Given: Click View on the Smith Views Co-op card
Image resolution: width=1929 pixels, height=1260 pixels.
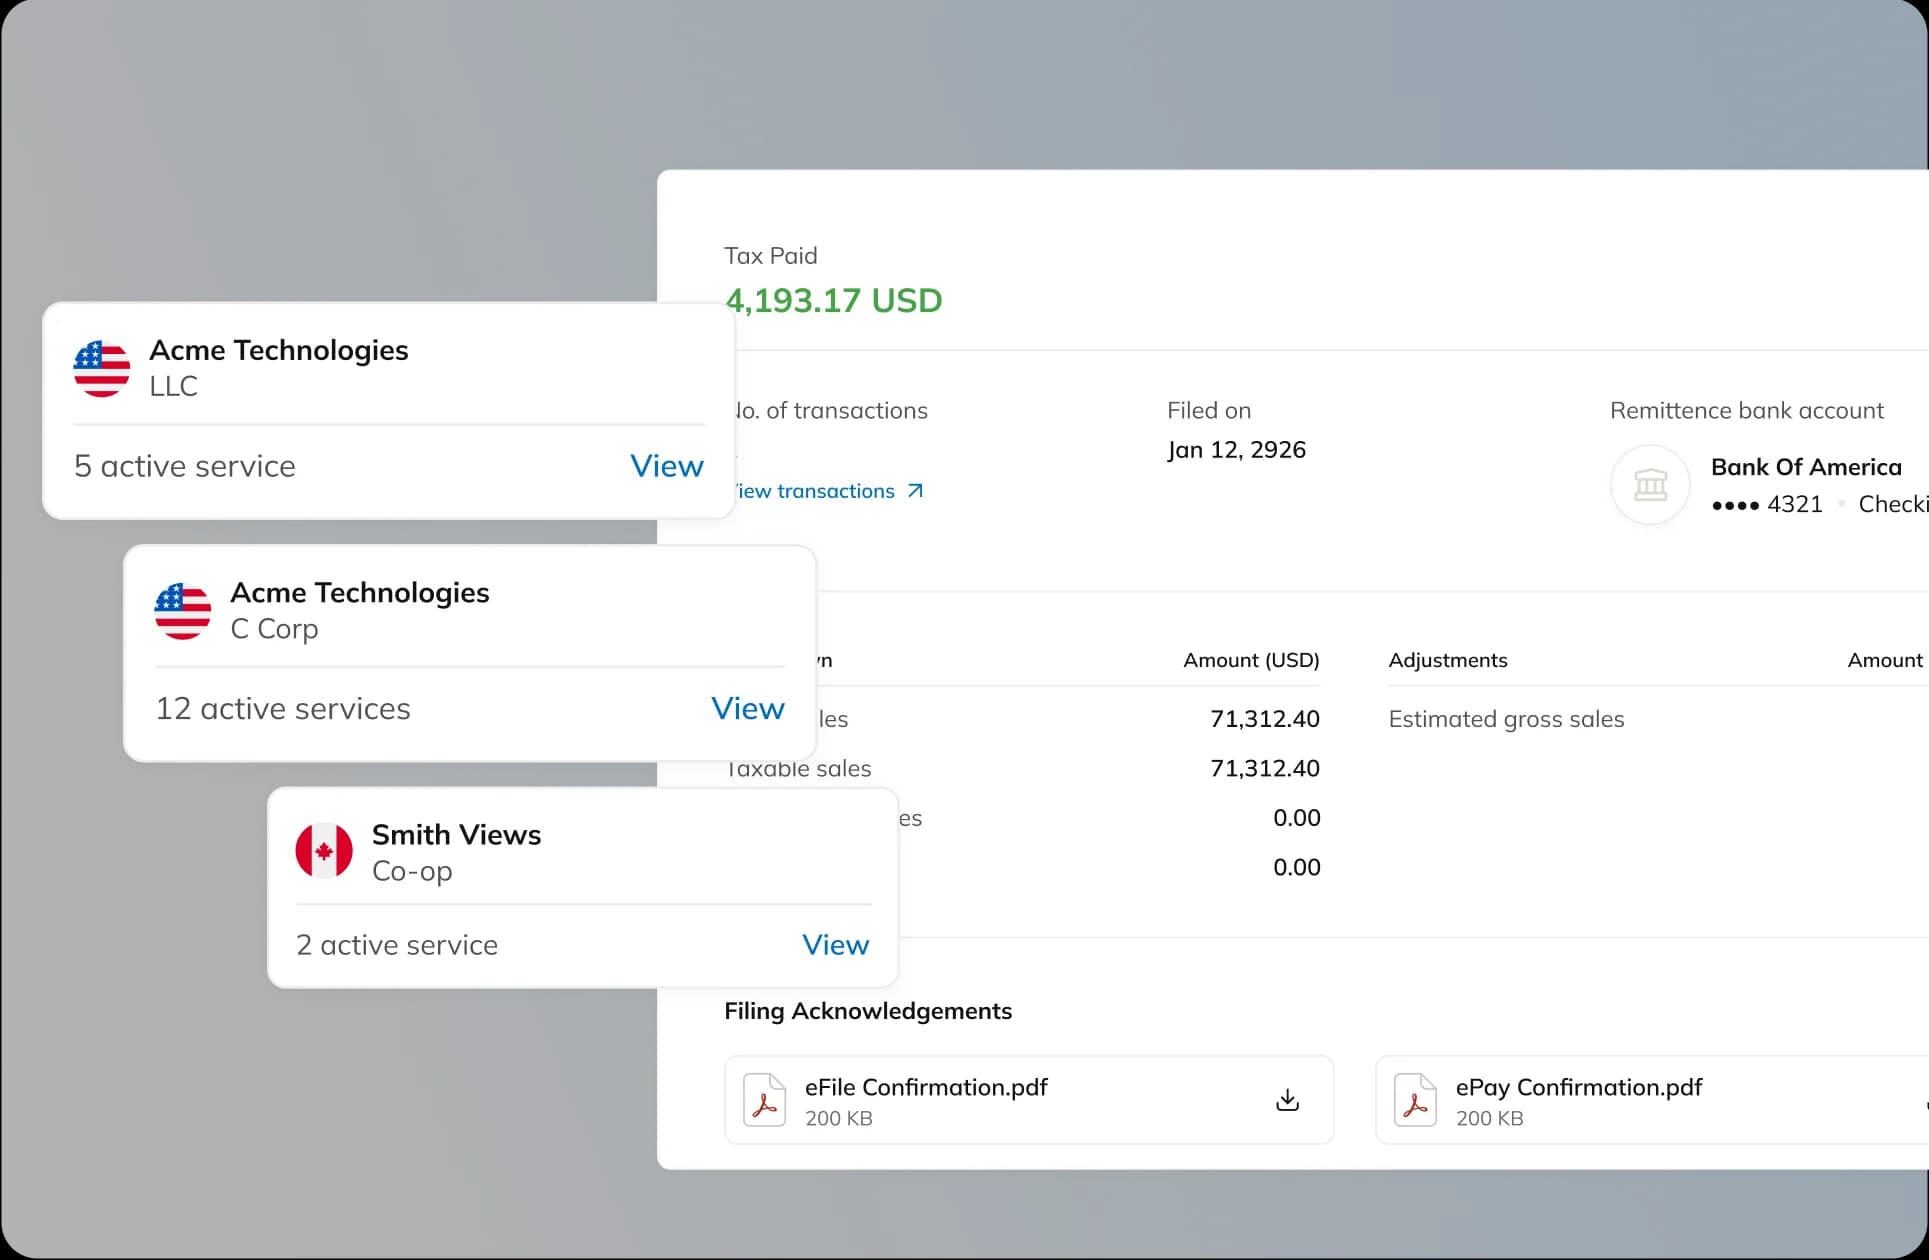Looking at the screenshot, I should [835, 945].
